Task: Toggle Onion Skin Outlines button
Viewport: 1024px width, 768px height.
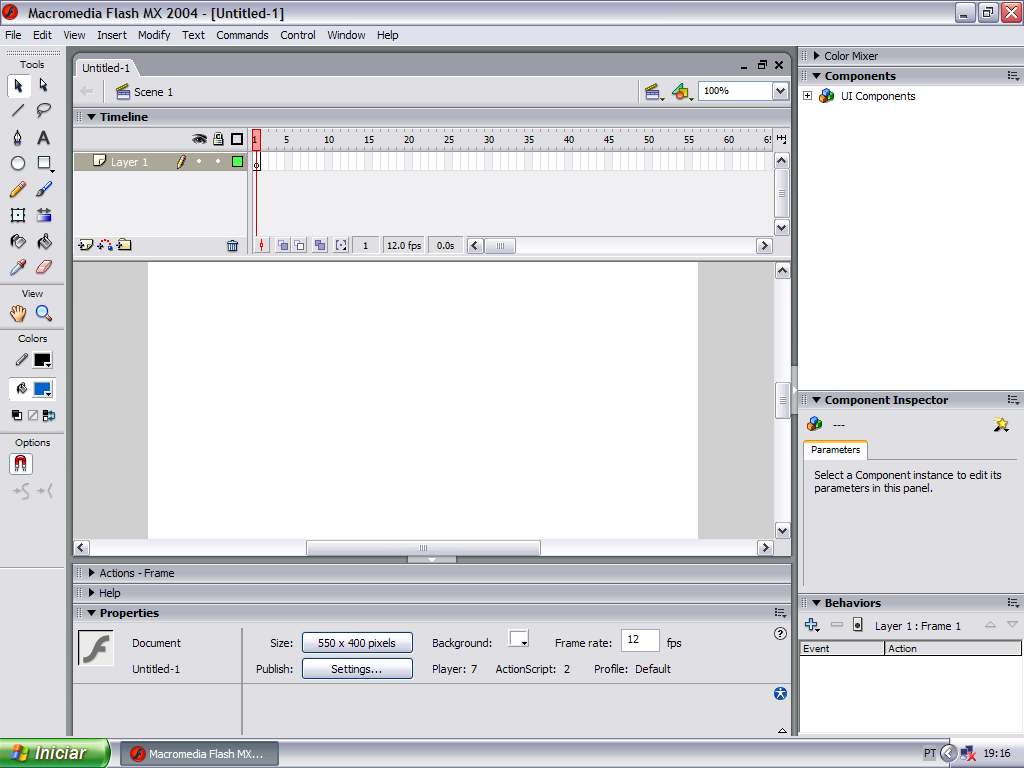Action: (x=299, y=246)
